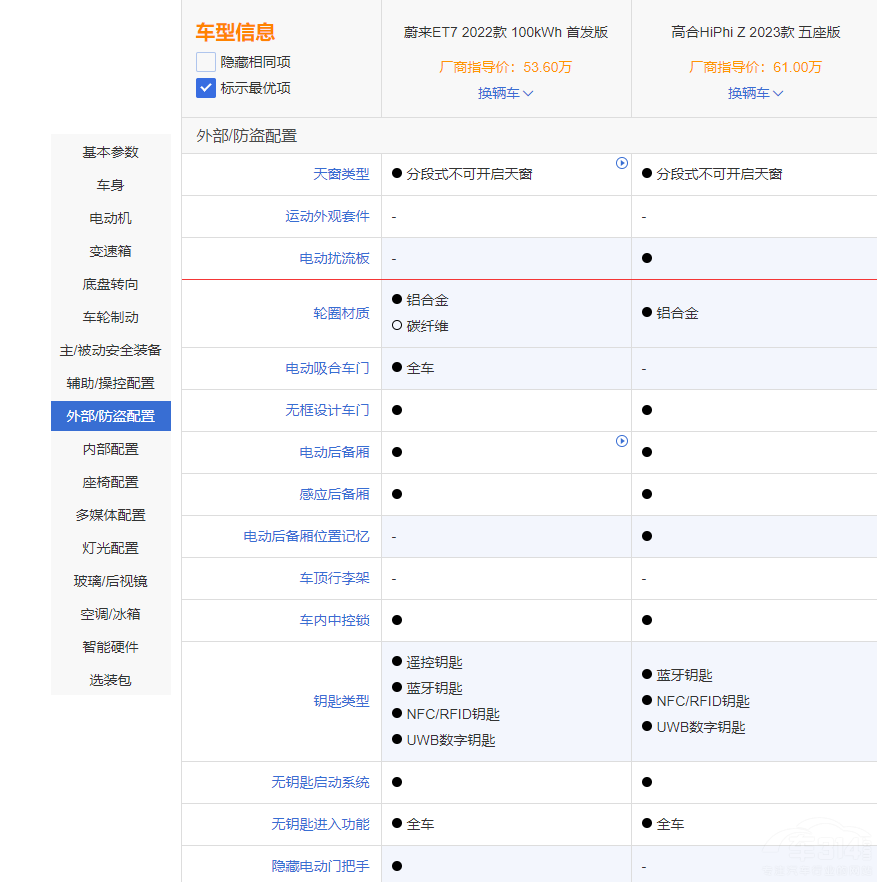The width and height of the screenshot is (877, 882).
Task: Open 换辆车 dropdown for 高合HiPhi Z
Action: [755, 93]
